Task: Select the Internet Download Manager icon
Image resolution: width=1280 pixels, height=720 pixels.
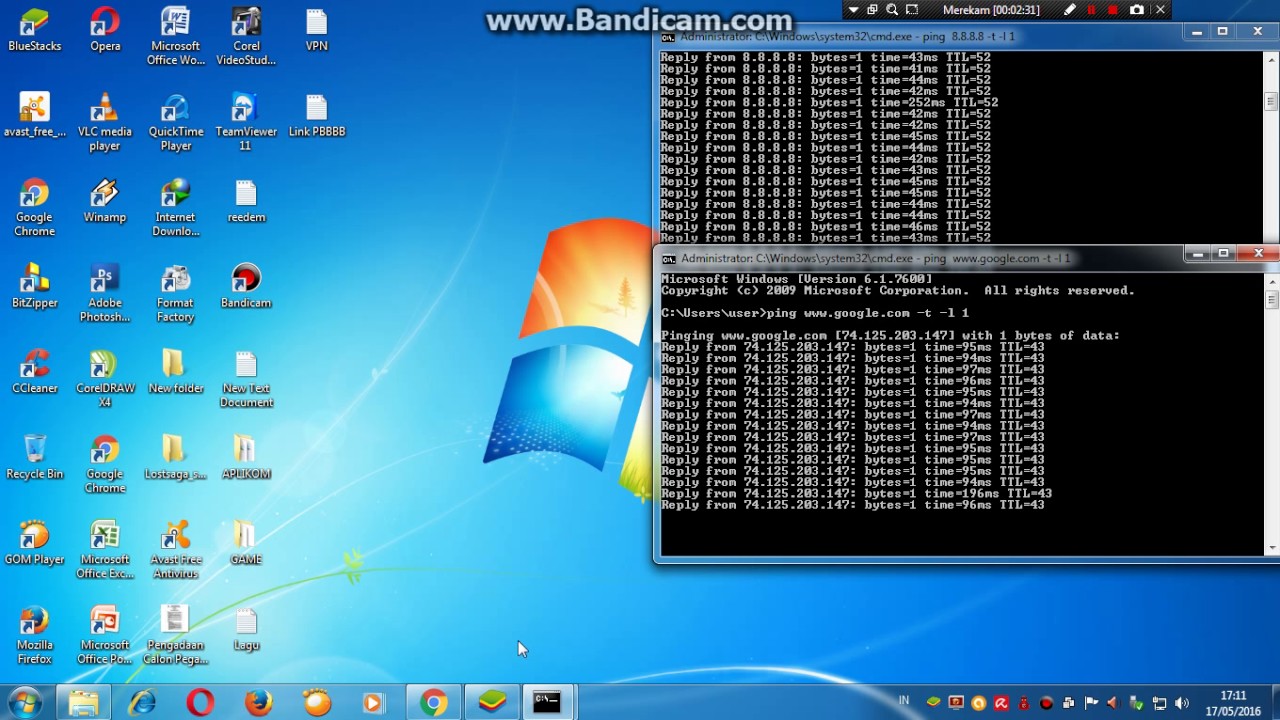Action: (175, 209)
